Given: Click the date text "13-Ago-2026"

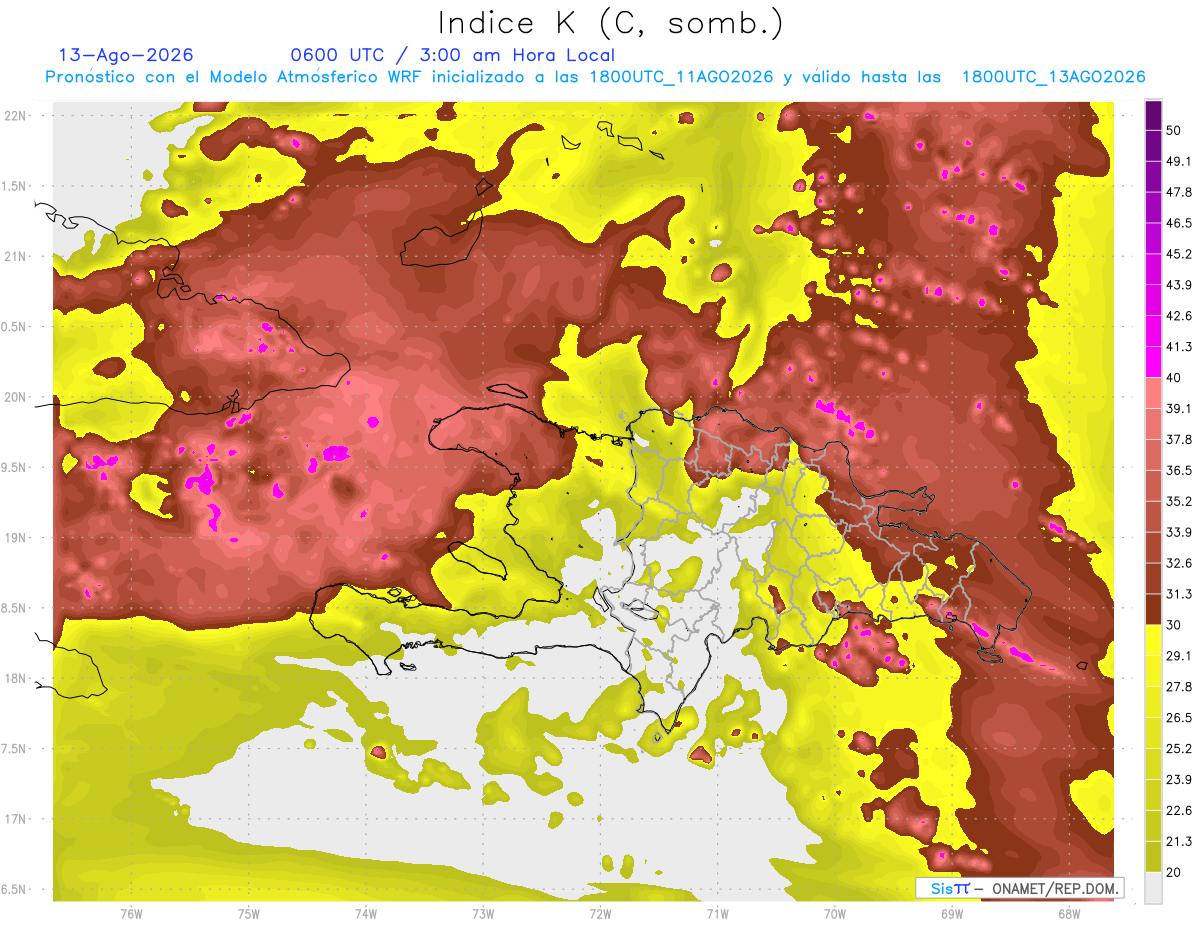Looking at the screenshot, I should pos(126,56).
